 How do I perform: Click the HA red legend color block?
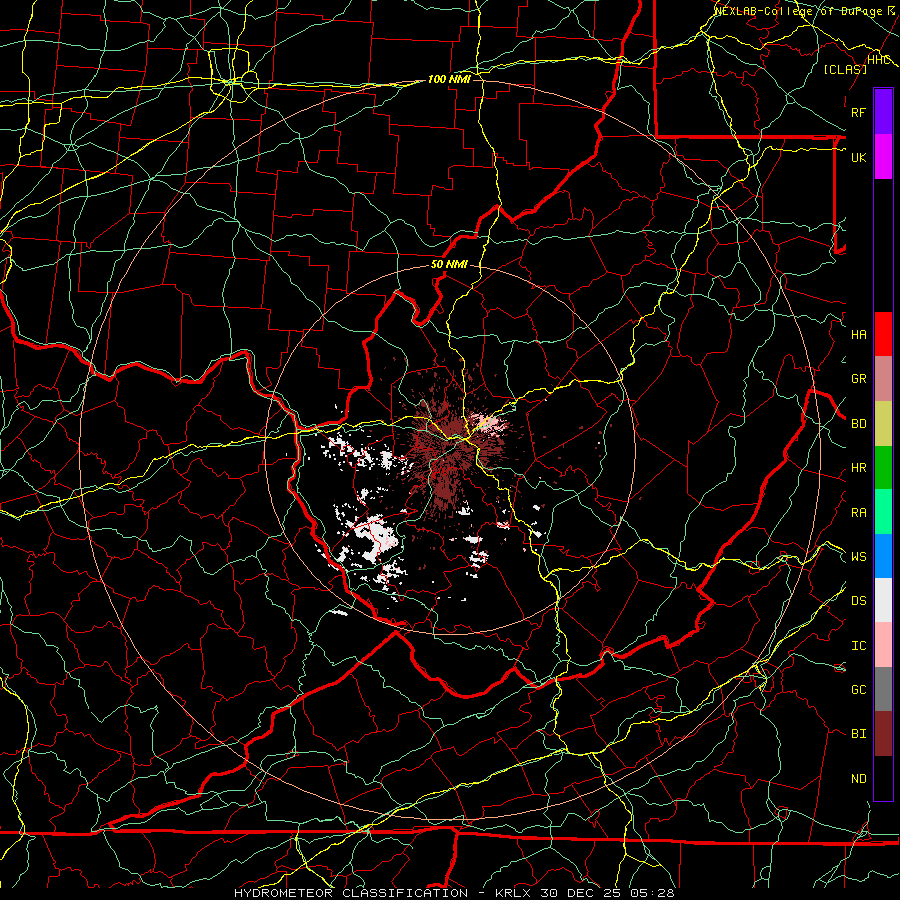[883, 334]
